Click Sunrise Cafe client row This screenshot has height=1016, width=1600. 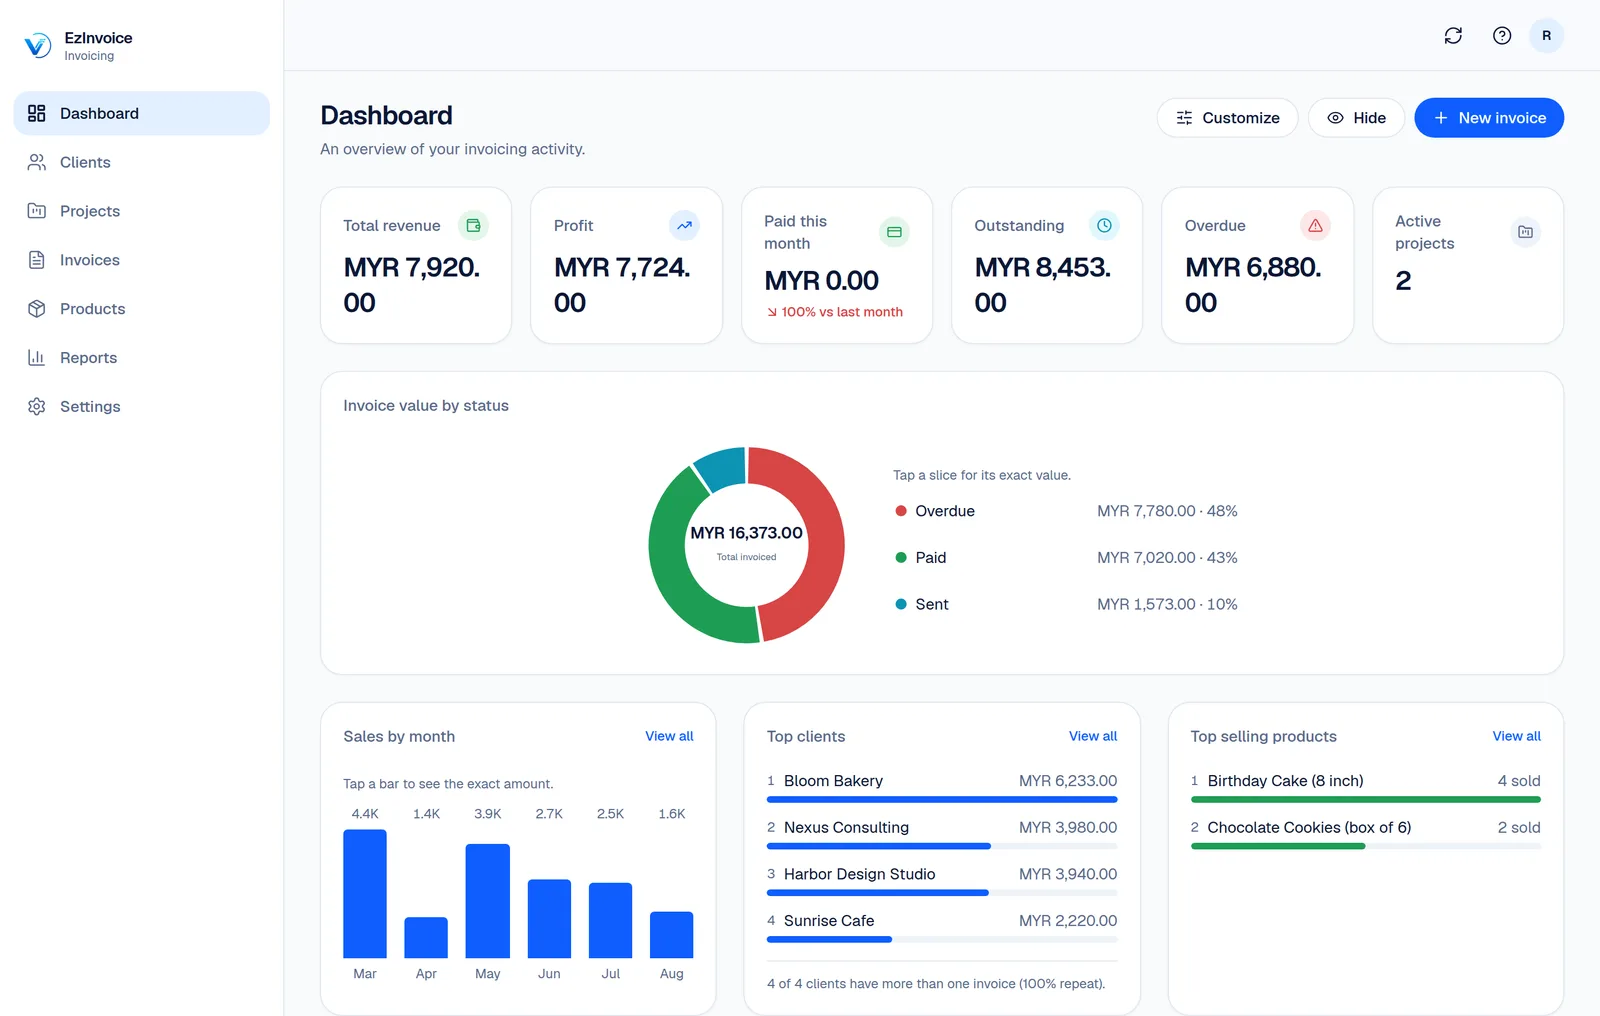942,927
